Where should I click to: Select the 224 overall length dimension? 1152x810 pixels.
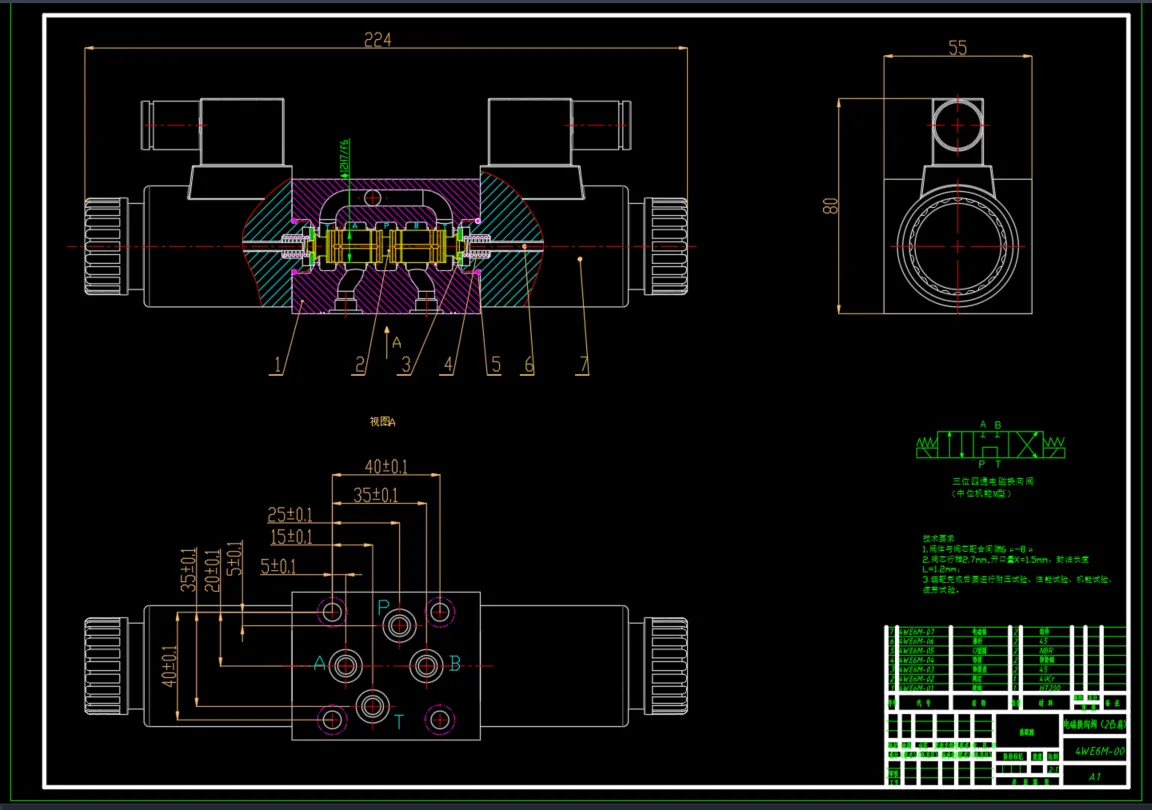click(378, 40)
